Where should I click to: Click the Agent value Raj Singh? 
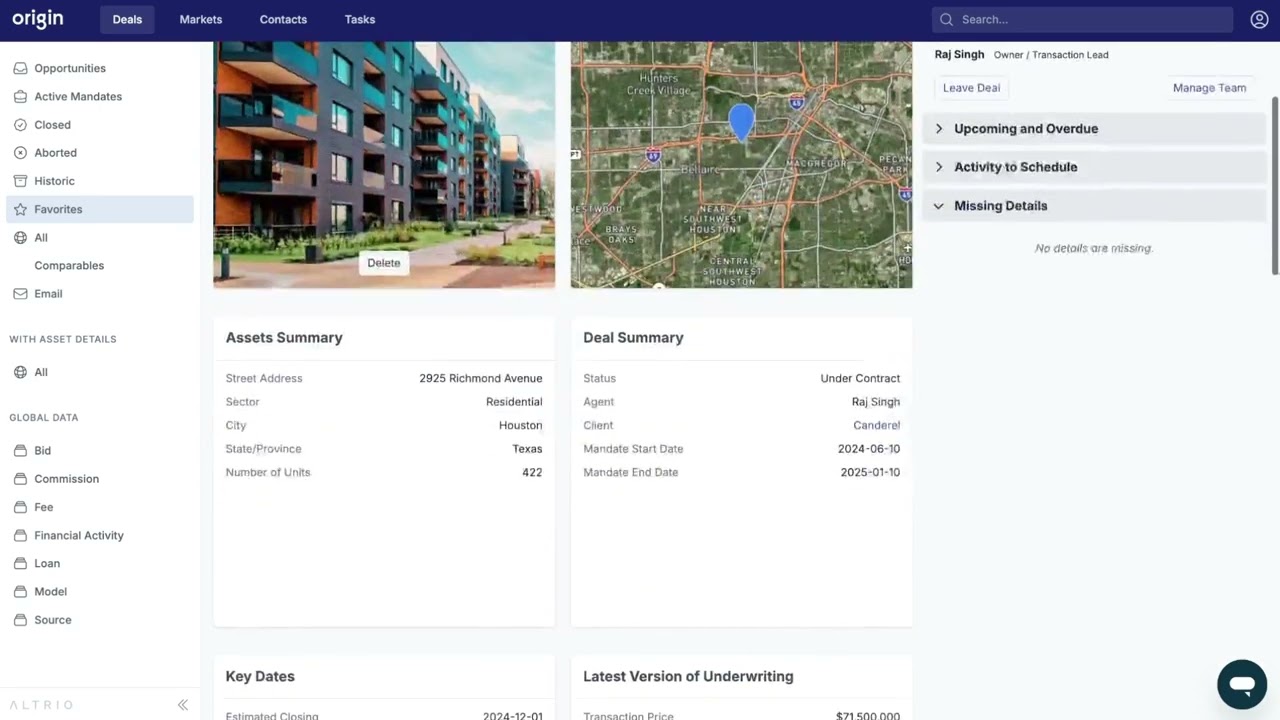[x=876, y=402]
